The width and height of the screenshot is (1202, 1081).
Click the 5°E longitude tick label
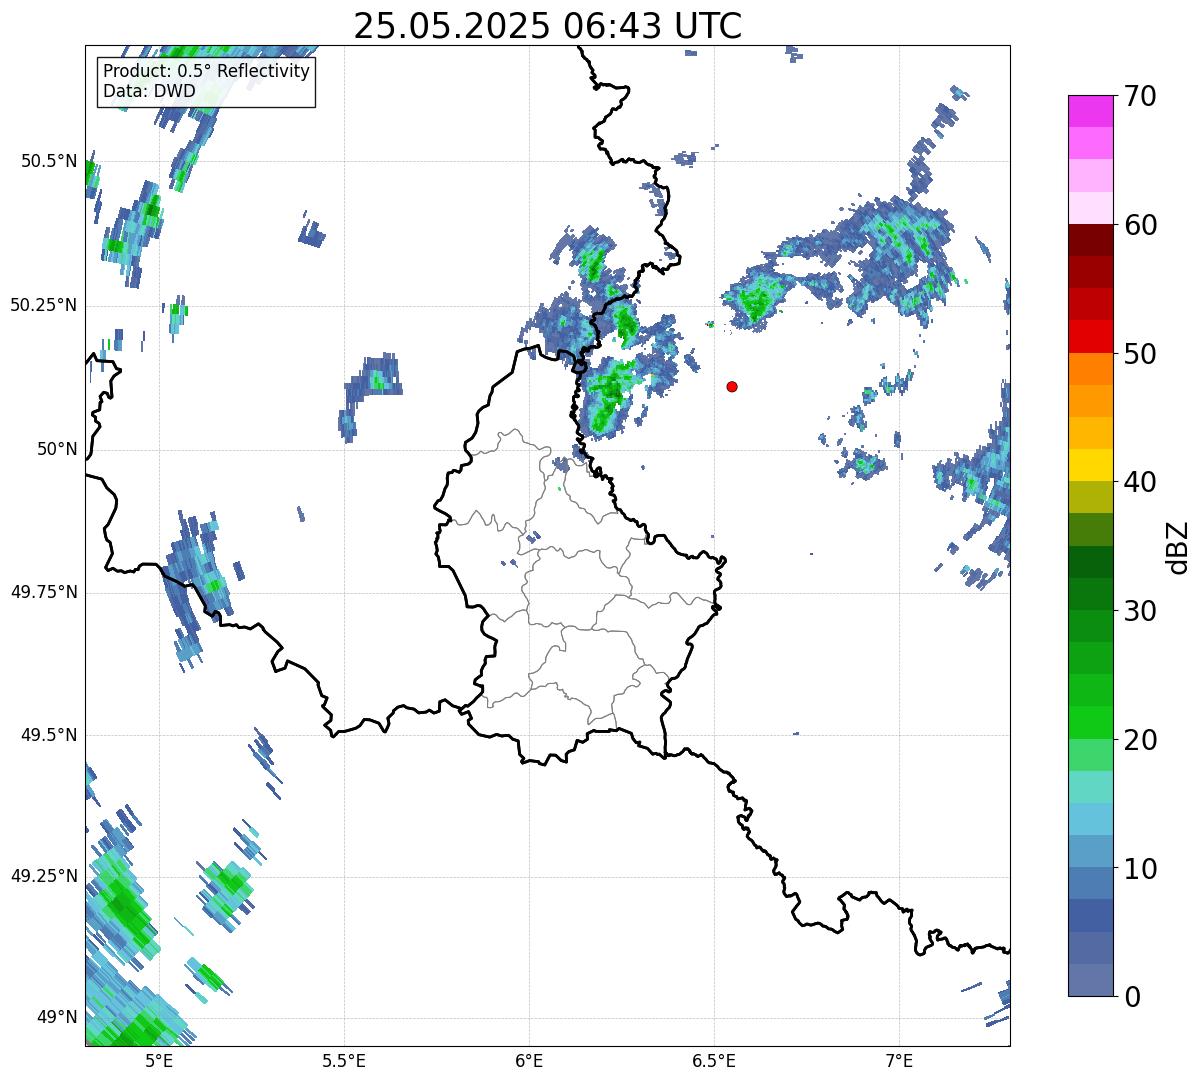[x=159, y=1061]
